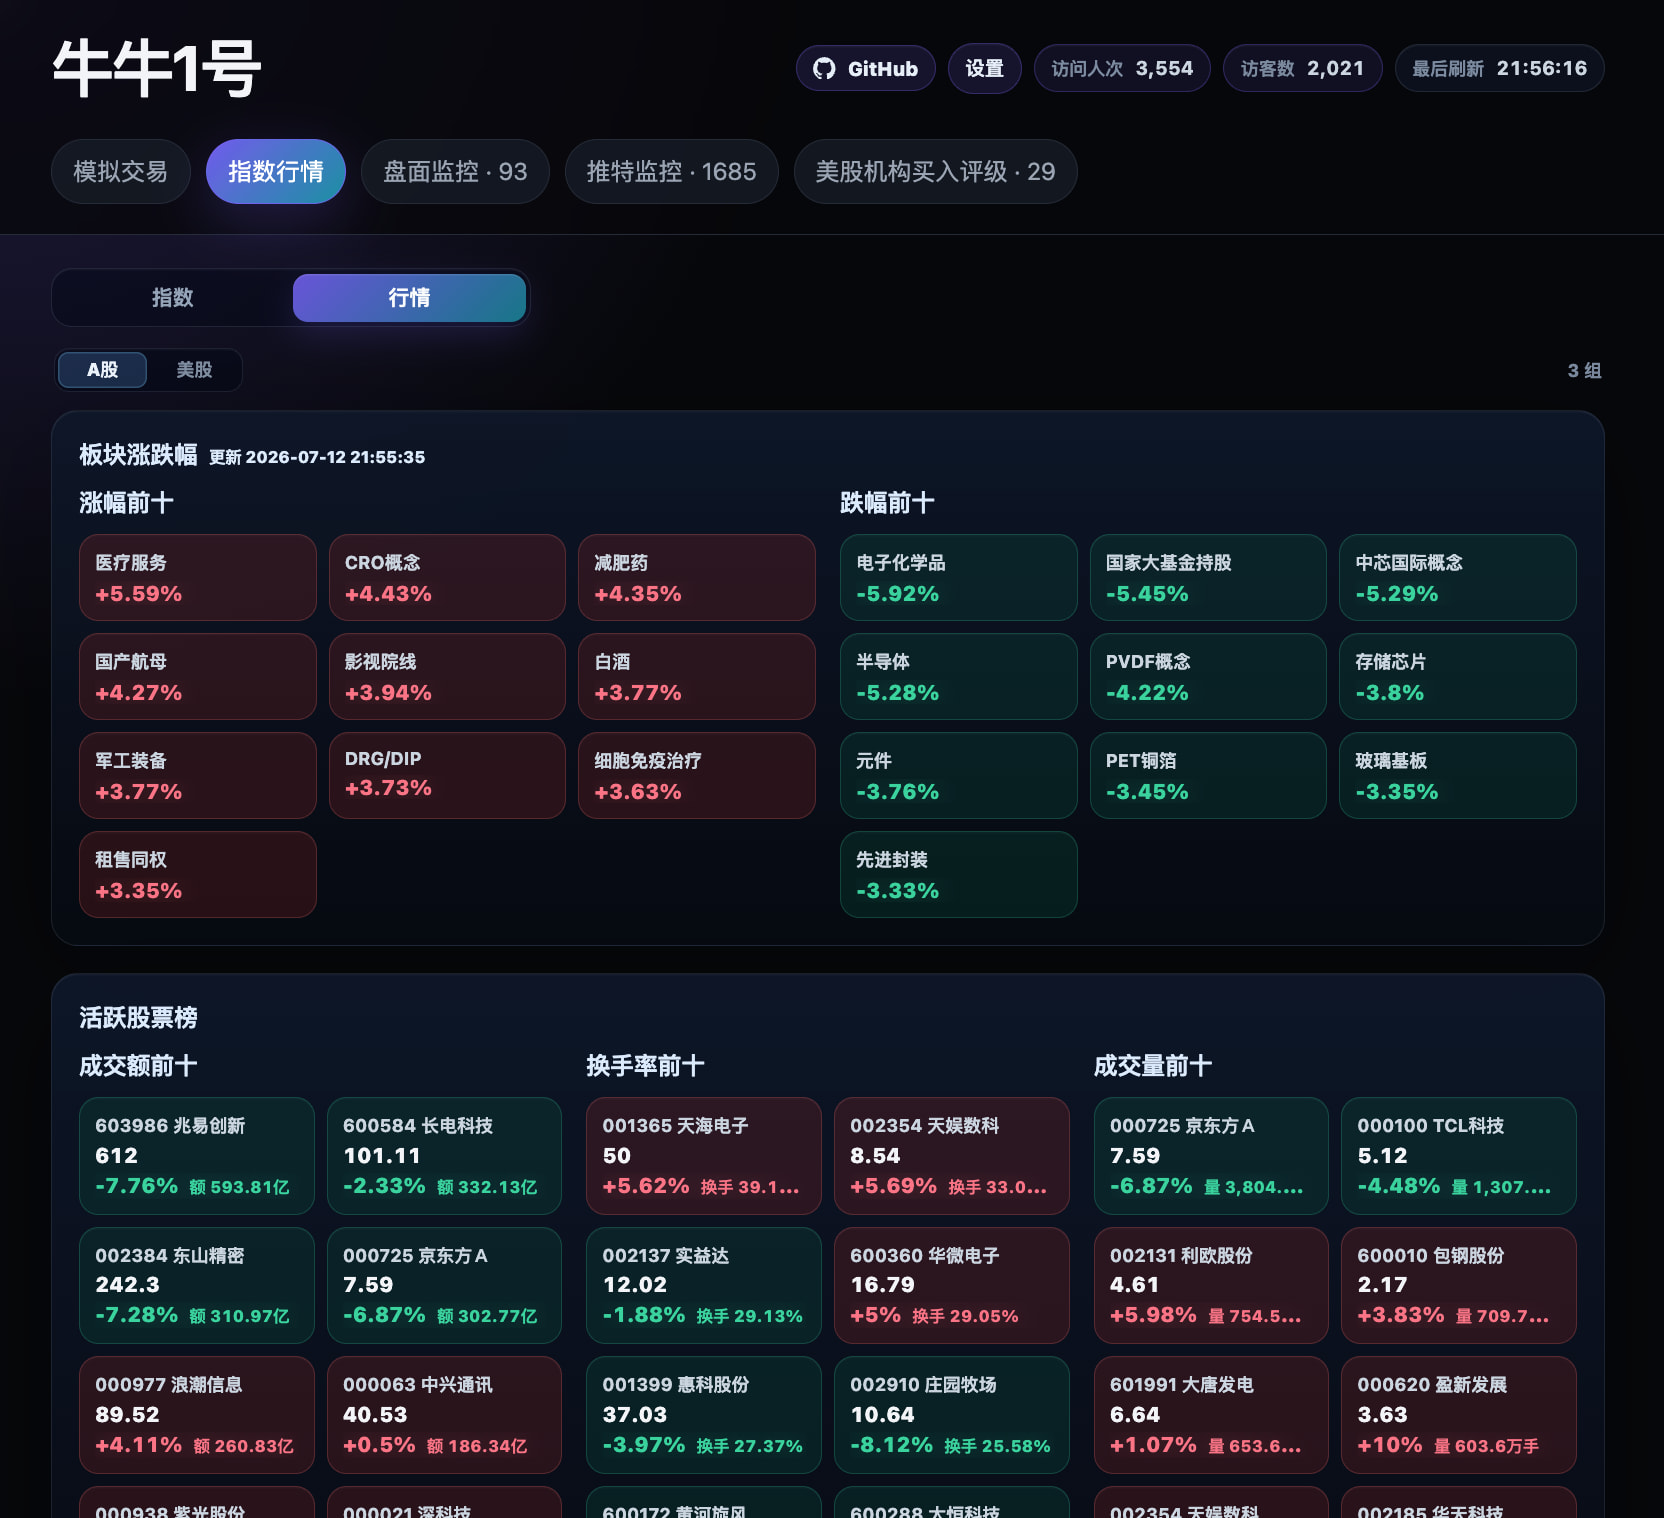
Task: Click the DRG/DIP sector card
Action: click(448, 775)
